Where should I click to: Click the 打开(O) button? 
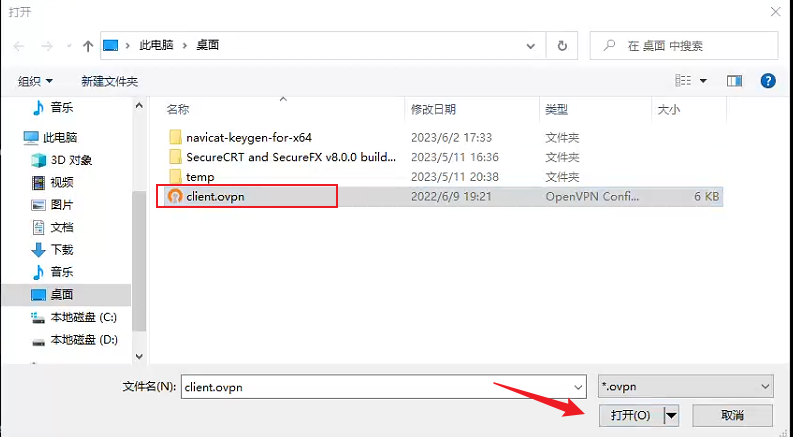point(630,415)
